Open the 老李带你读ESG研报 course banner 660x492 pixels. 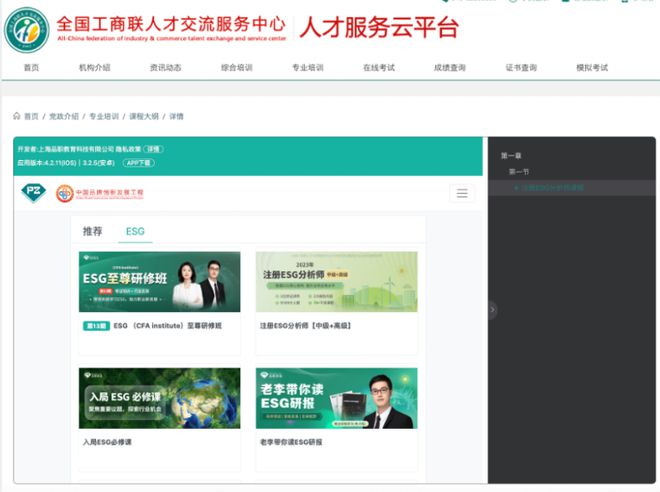[337, 398]
